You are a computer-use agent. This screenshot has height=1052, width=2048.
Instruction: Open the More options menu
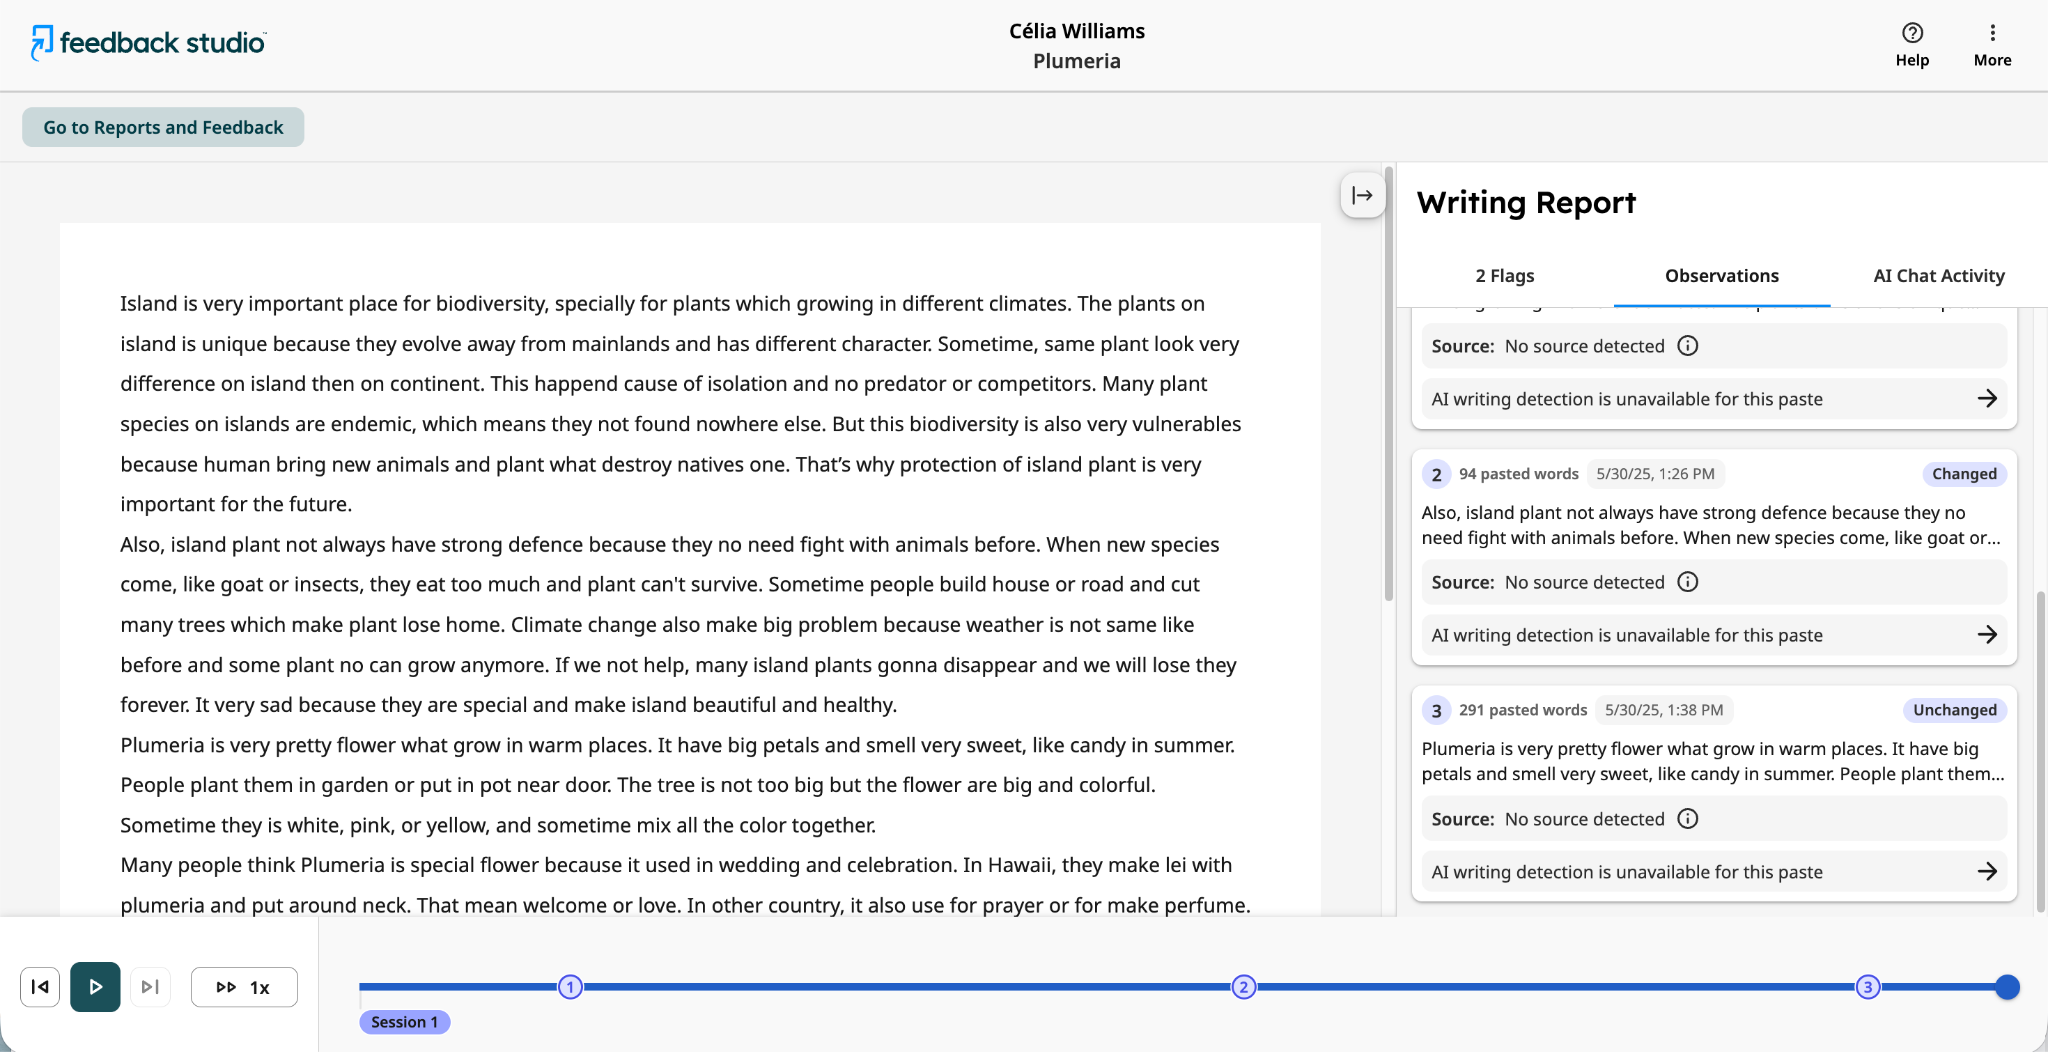tap(1992, 45)
